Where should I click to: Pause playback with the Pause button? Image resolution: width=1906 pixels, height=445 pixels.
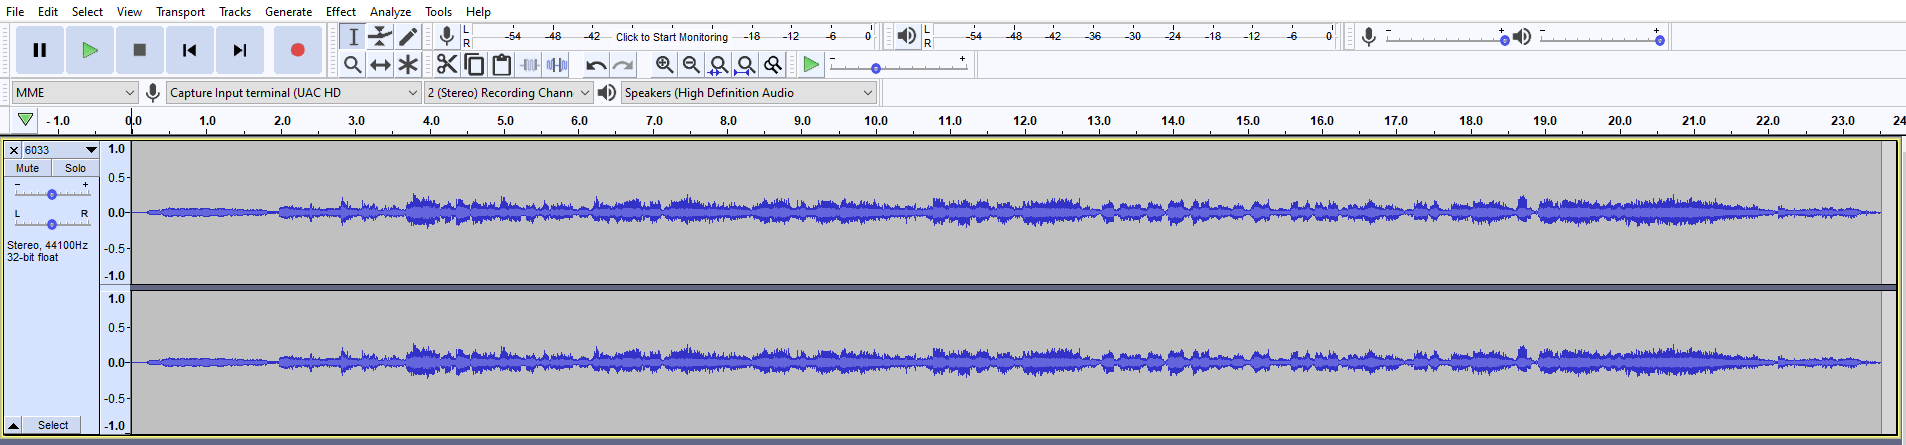[x=40, y=50]
